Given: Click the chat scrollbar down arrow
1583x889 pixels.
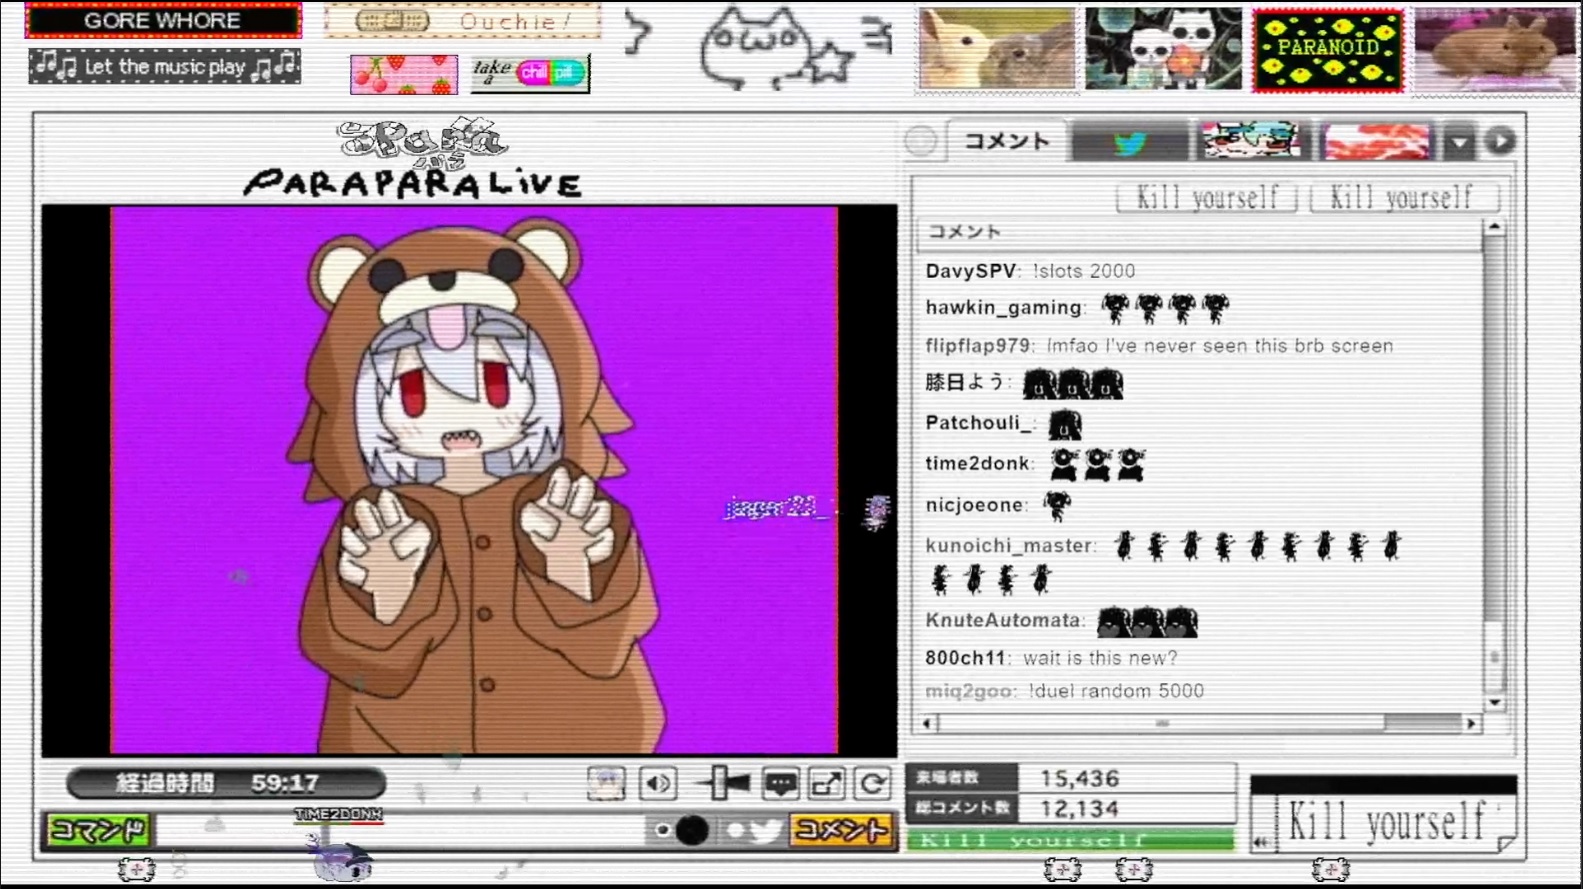Looking at the screenshot, I should coord(1494,703).
